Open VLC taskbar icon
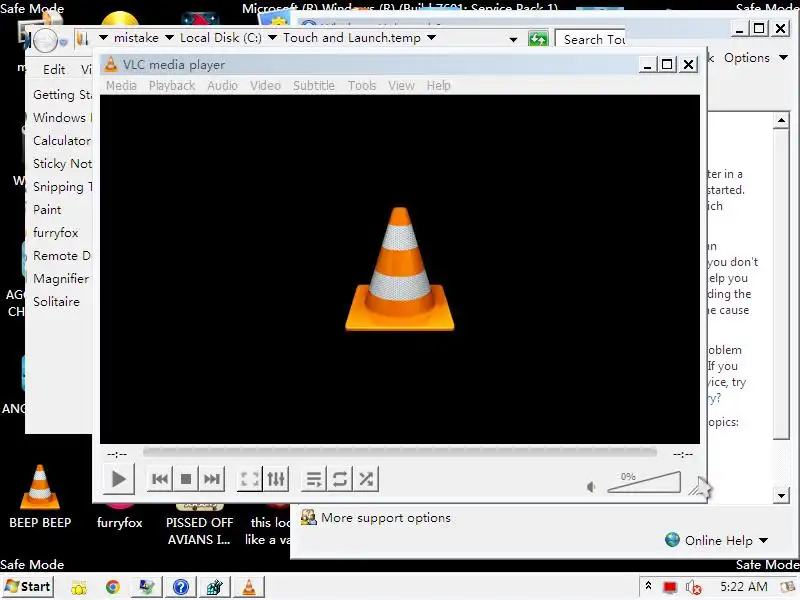Screen dimensions: 800x600 (248, 587)
